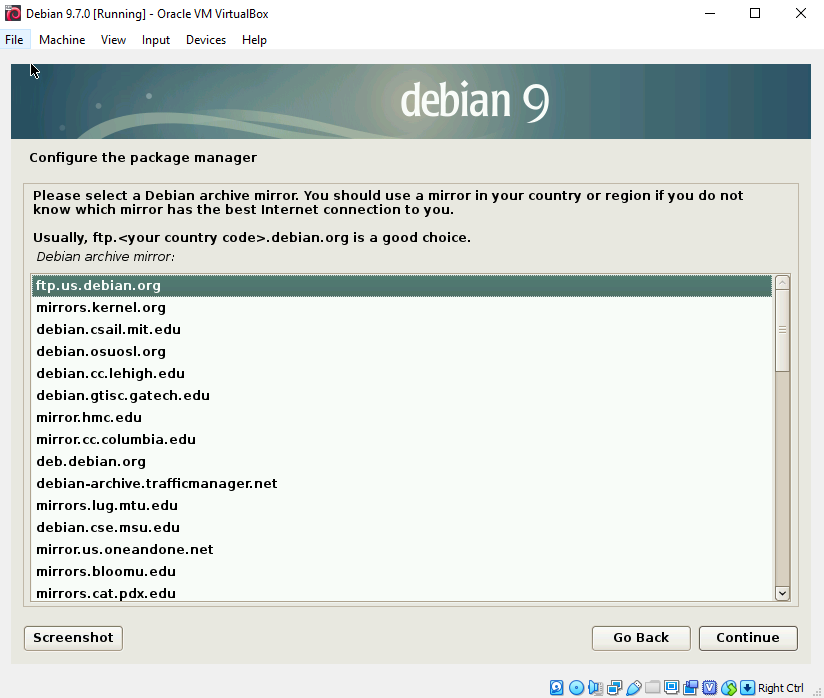Image resolution: width=824 pixels, height=698 pixels.
Task: Open the Machine menu
Action: tap(62, 40)
